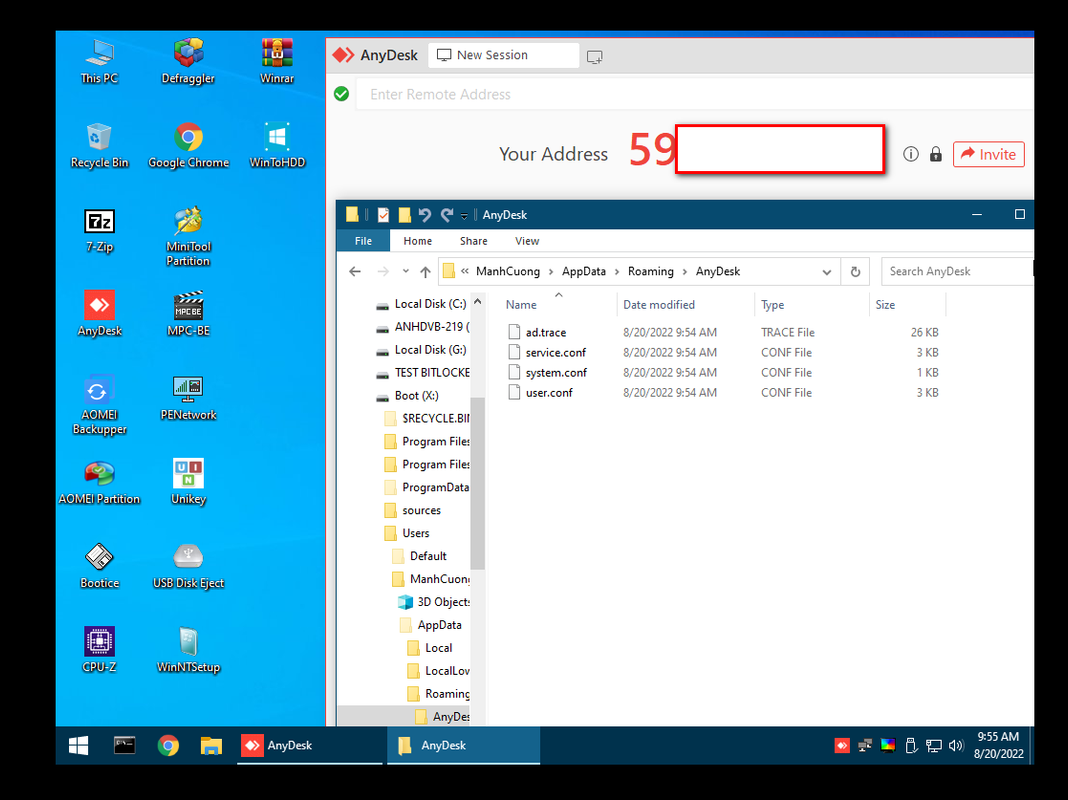Open Windows Start menu
The image size is (1068, 800).
click(78, 746)
